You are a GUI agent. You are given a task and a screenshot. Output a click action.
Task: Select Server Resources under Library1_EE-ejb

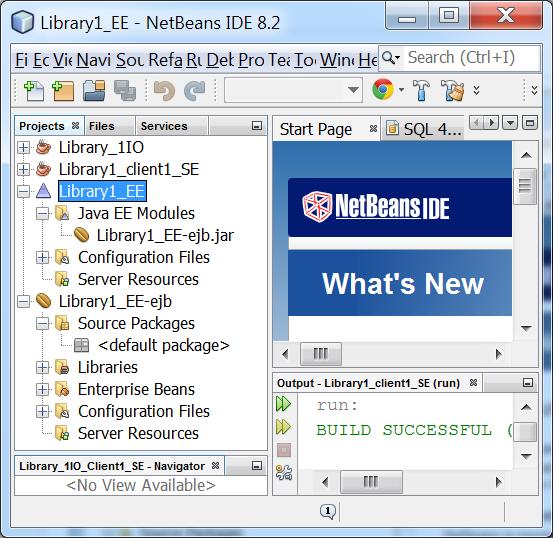click(x=138, y=433)
